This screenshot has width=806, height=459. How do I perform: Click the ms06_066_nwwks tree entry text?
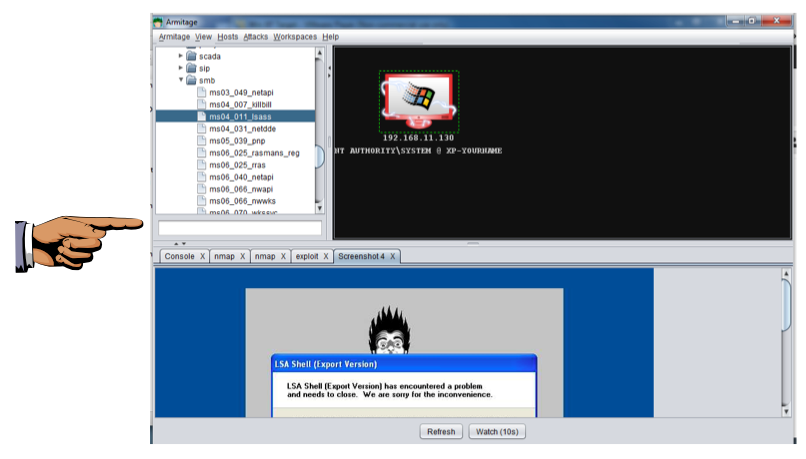click(x=242, y=201)
